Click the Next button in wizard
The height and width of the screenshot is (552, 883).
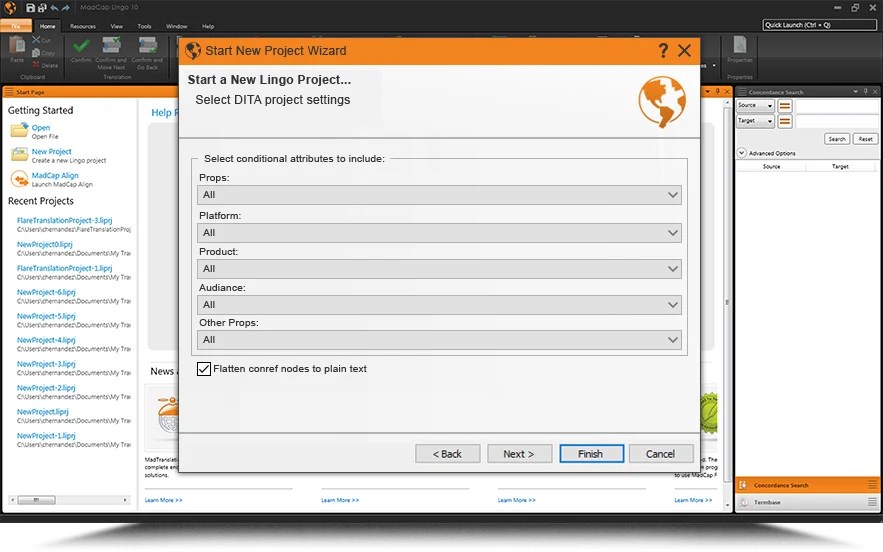[519, 454]
